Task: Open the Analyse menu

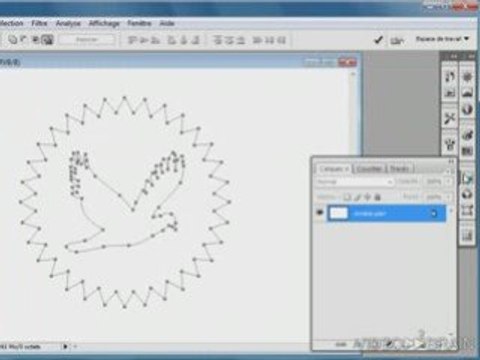Action: 68,23
